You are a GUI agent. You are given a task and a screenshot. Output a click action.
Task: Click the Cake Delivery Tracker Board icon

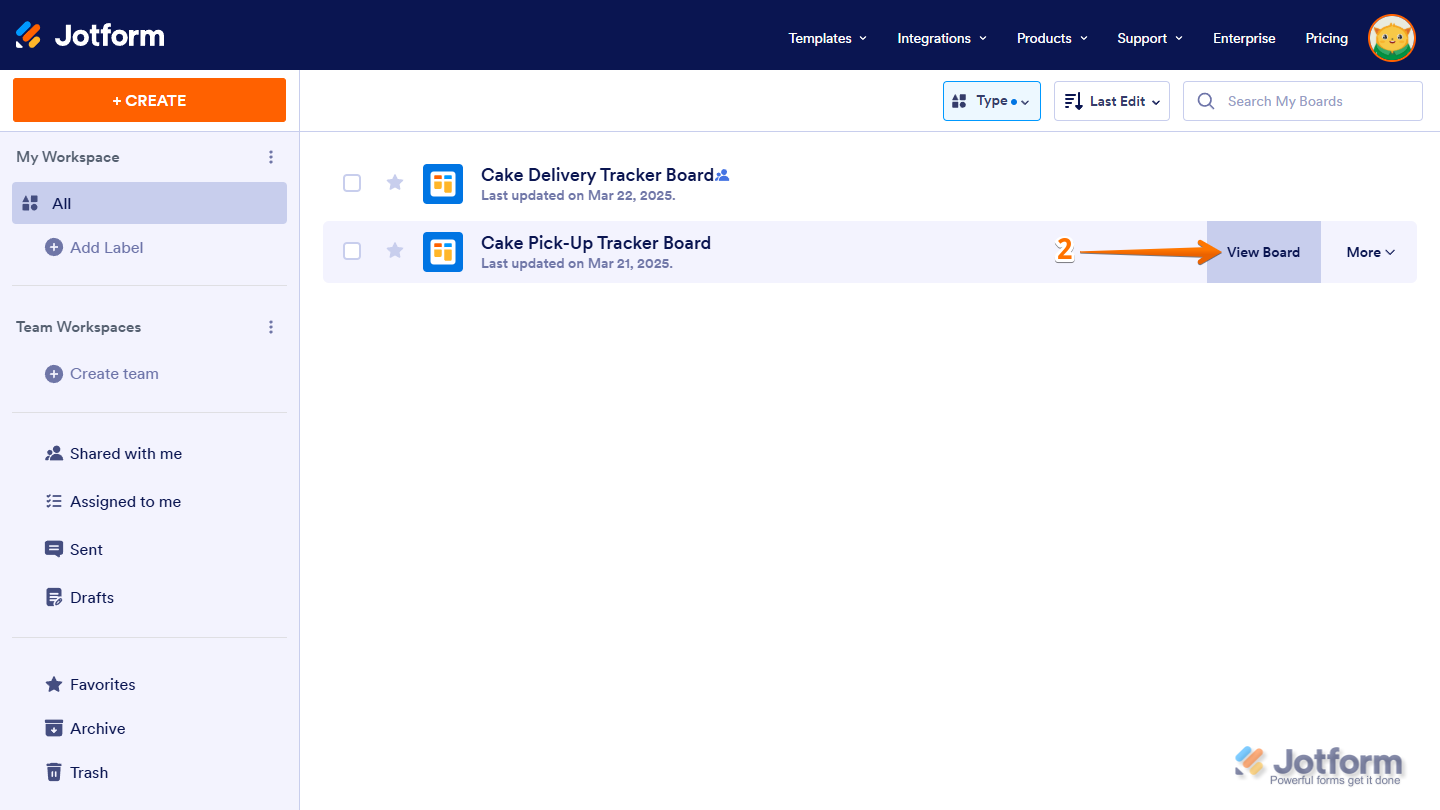click(442, 184)
